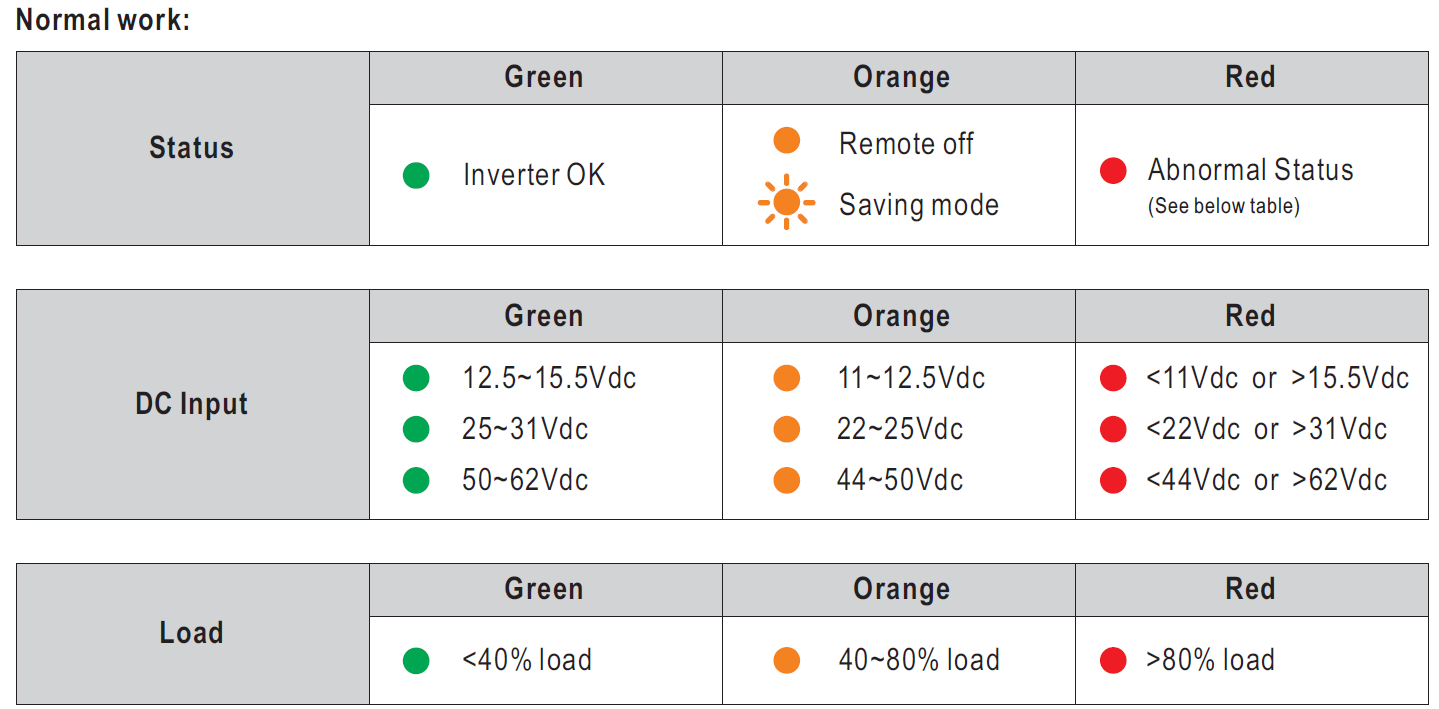Viewport: 1439px width, 709px height.
Task: Click the green Inverter OK indicator dot
Action: (416, 176)
